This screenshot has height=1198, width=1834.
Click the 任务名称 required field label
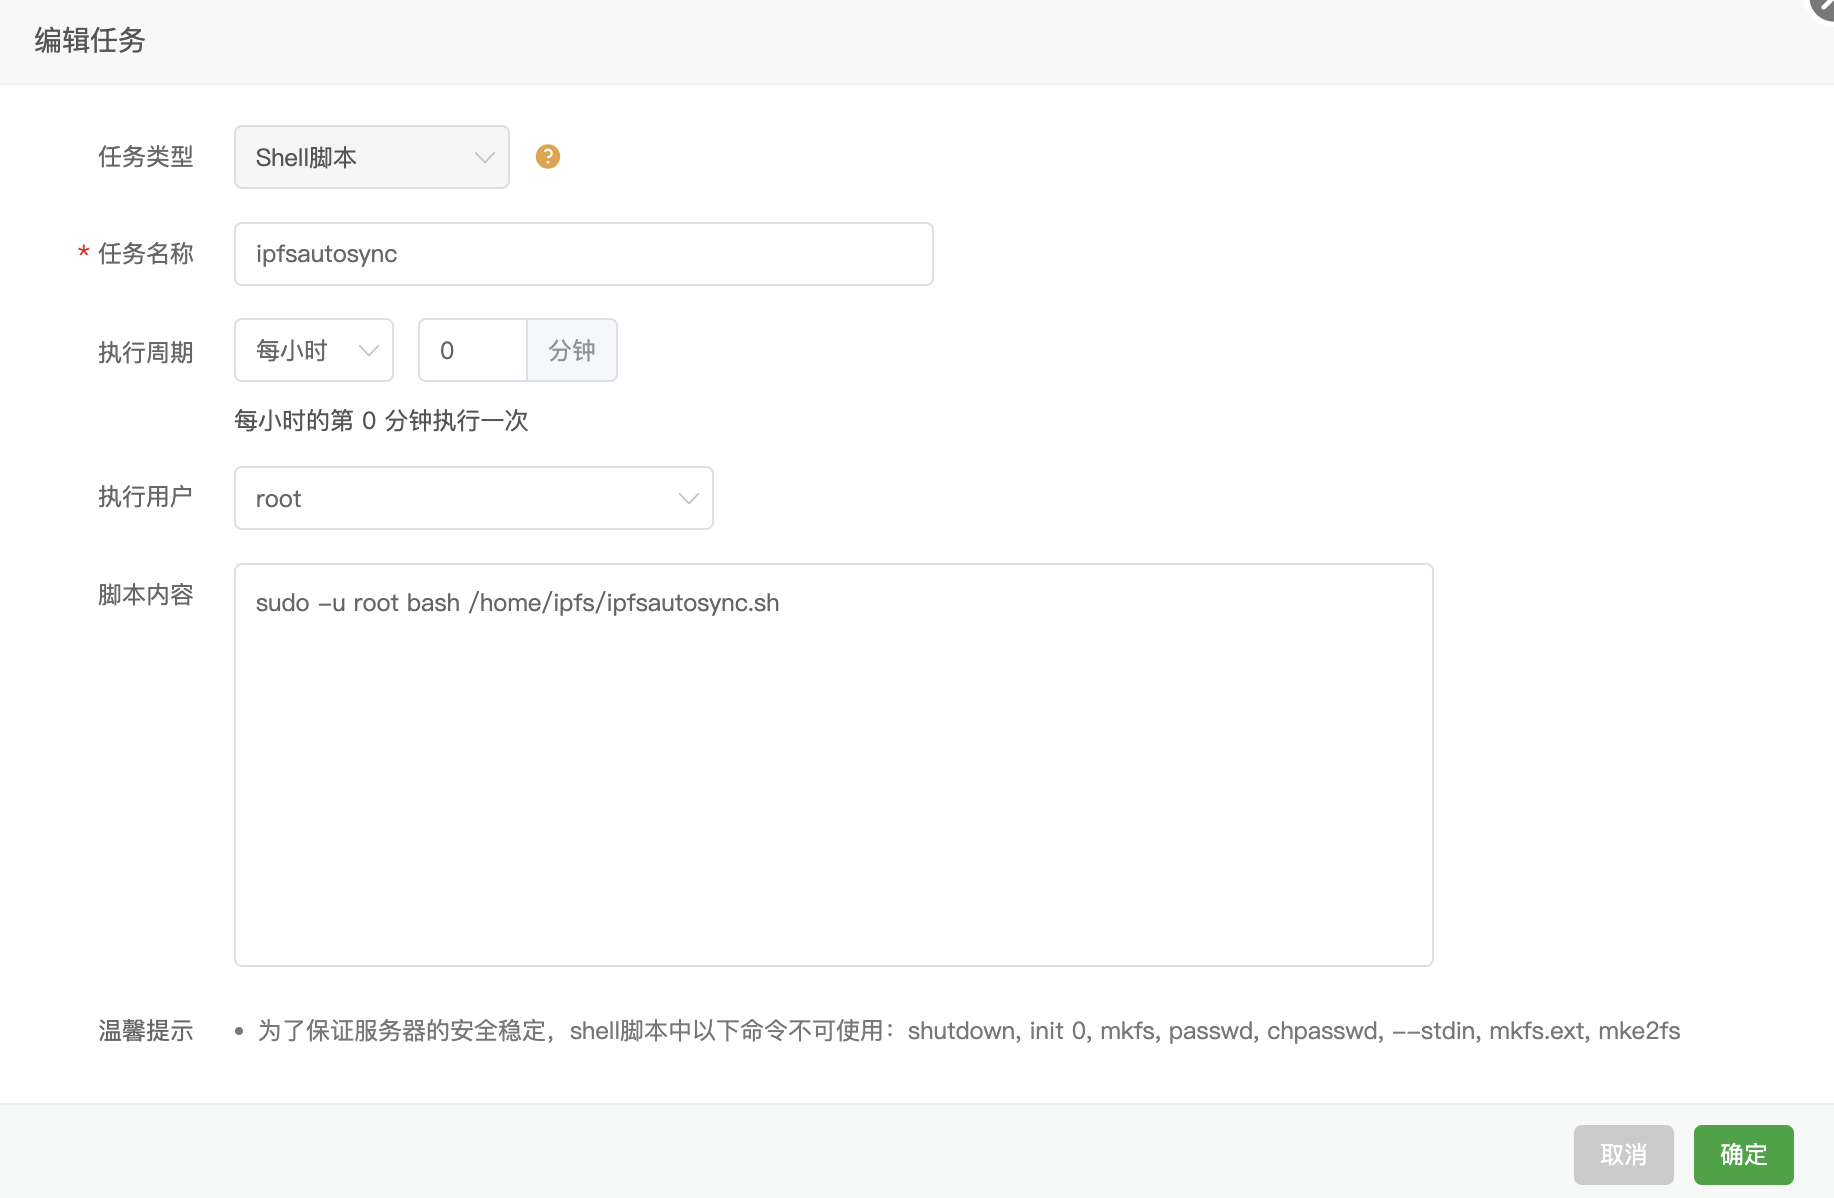tap(145, 254)
